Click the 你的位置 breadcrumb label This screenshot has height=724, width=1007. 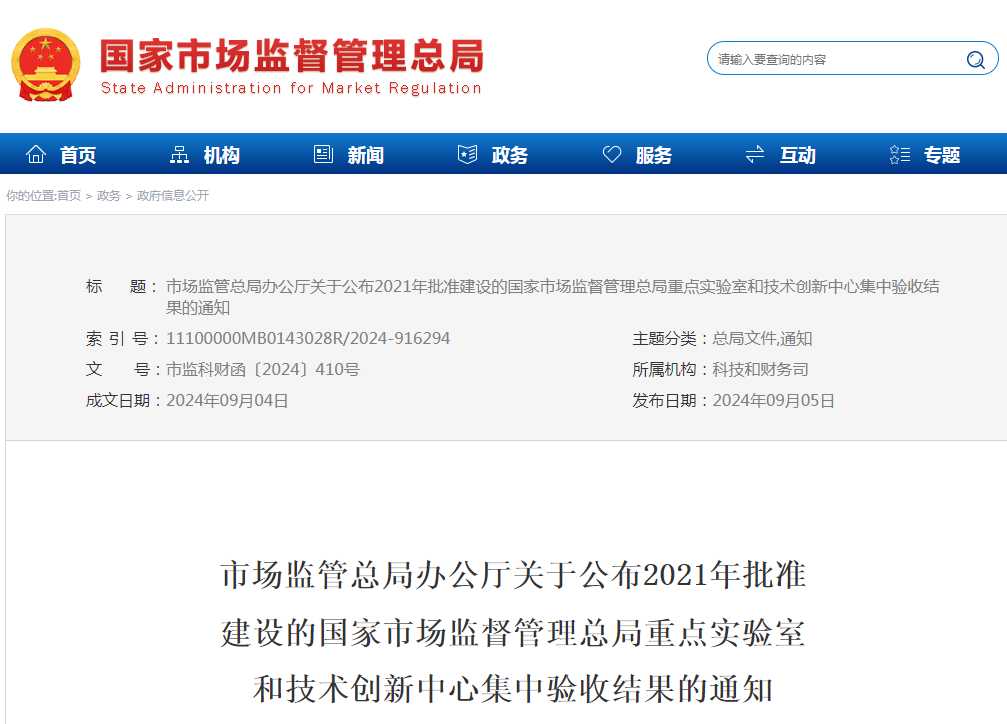30,196
